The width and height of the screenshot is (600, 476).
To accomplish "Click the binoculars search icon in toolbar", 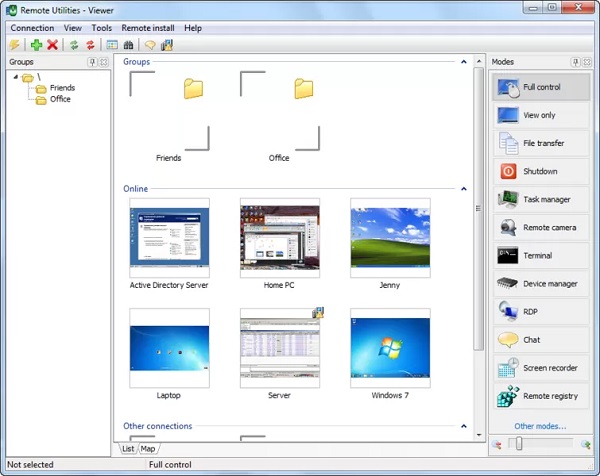I will [x=128, y=45].
